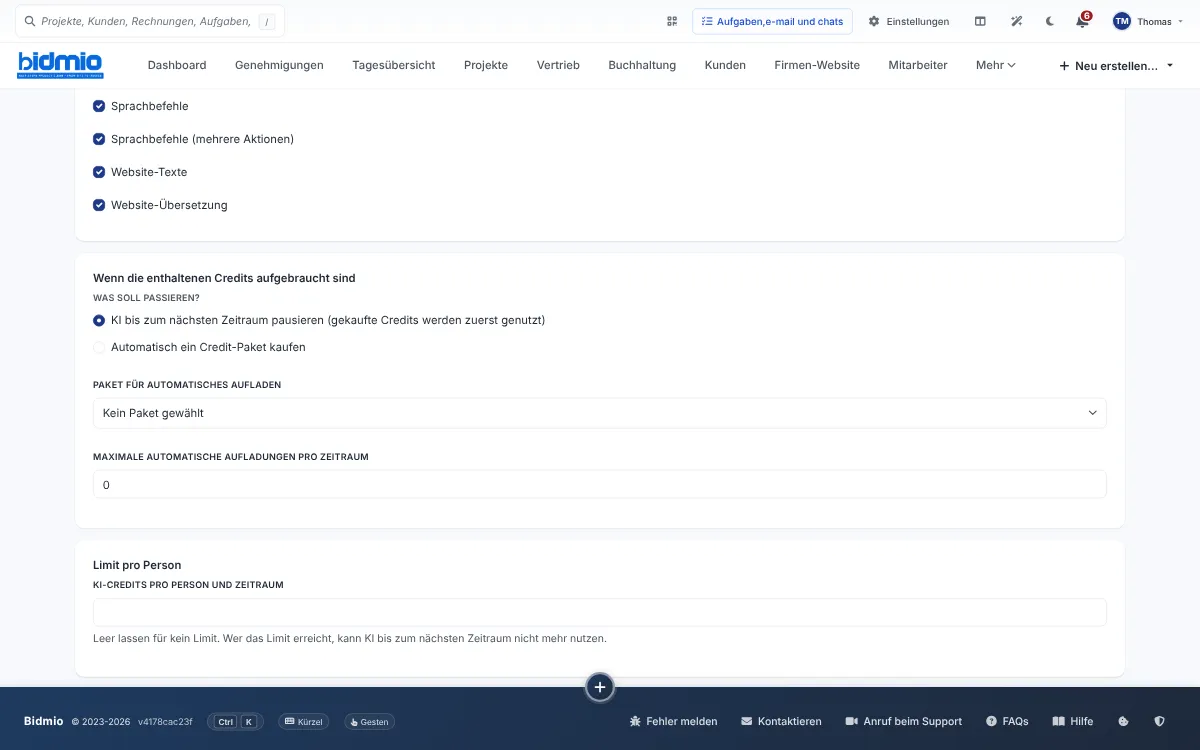Click the round plus button above the footer
The width and height of the screenshot is (1200, 750).
pyautogui.click(x=600, y=687)
